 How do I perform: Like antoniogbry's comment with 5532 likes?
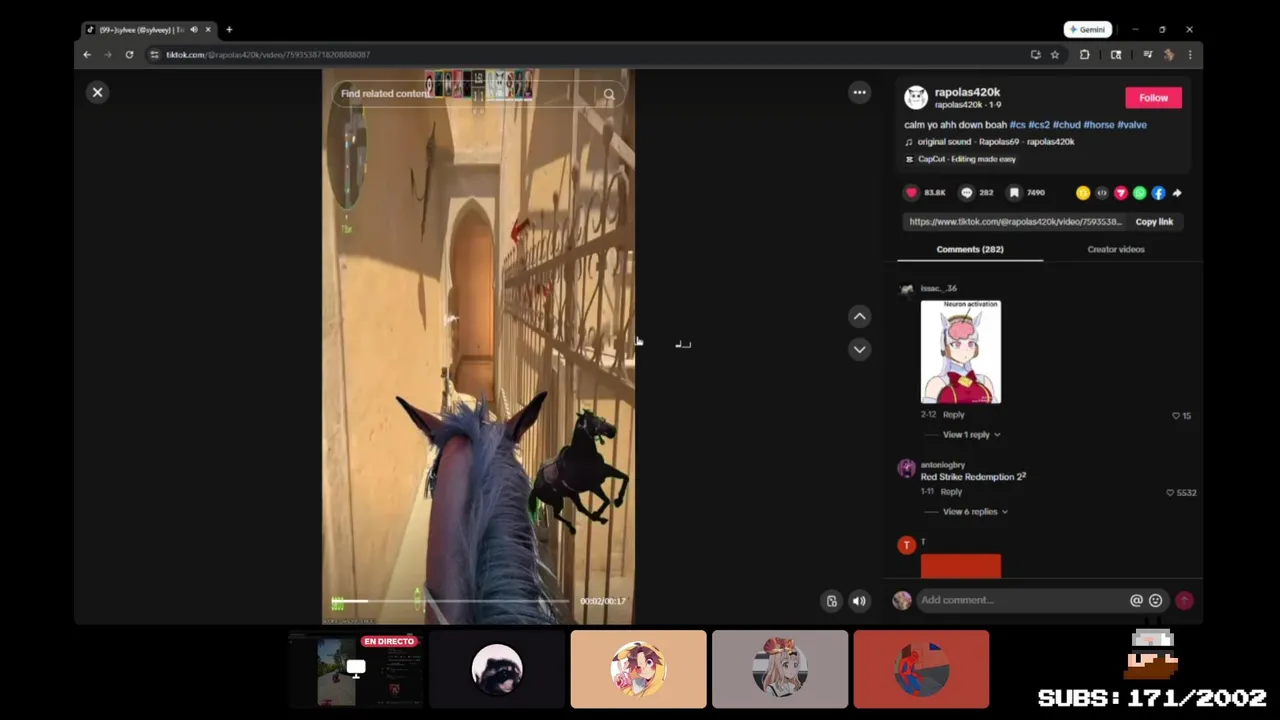pyautogui.click(x=1170, y=493)
